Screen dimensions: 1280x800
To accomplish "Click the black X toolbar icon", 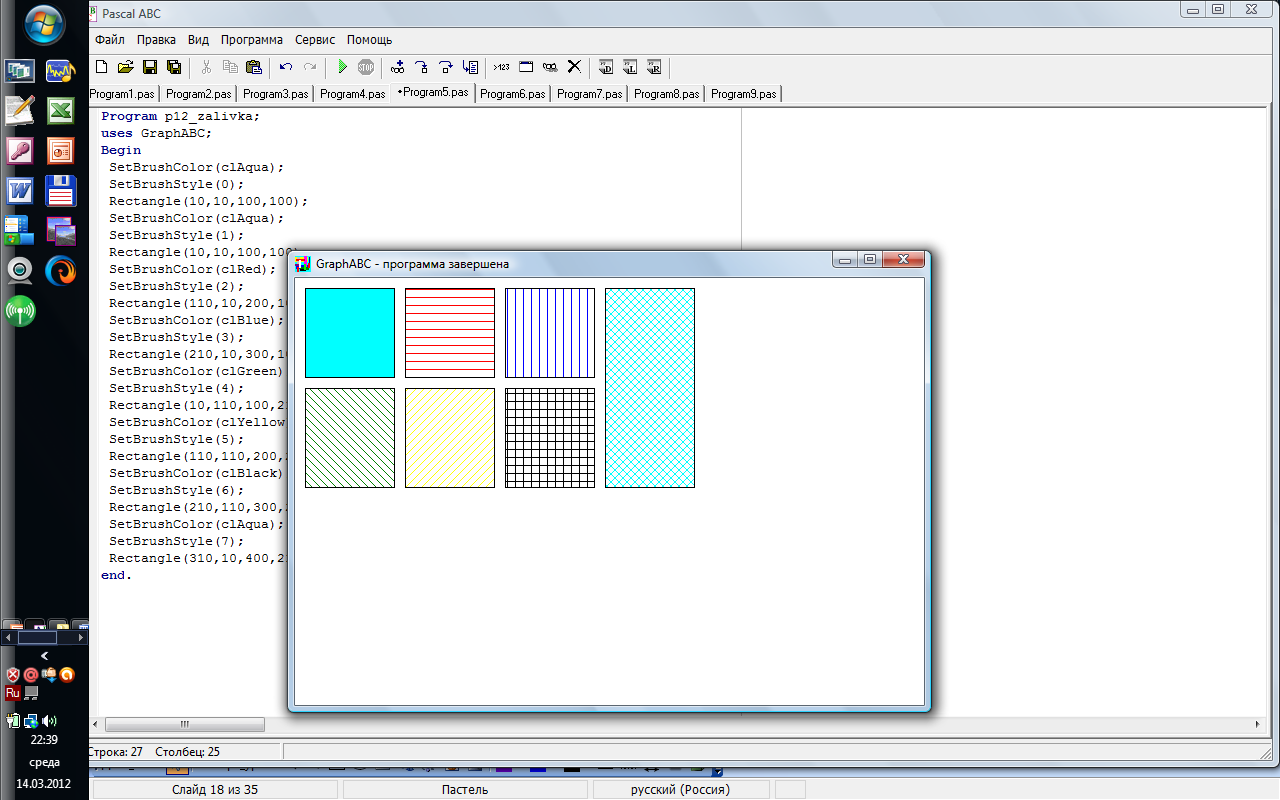I will [574, 67].
